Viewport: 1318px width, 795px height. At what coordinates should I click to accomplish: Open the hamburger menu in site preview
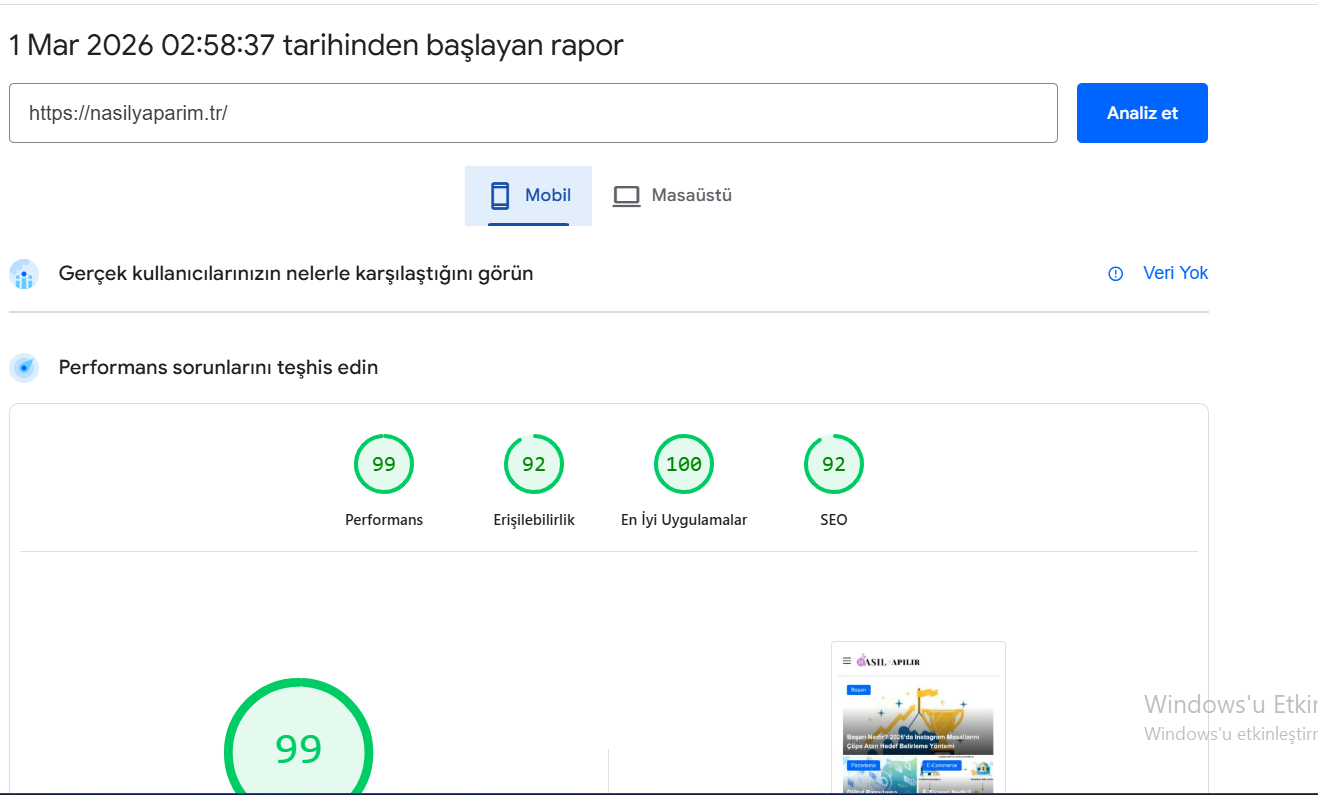(847, 661)
